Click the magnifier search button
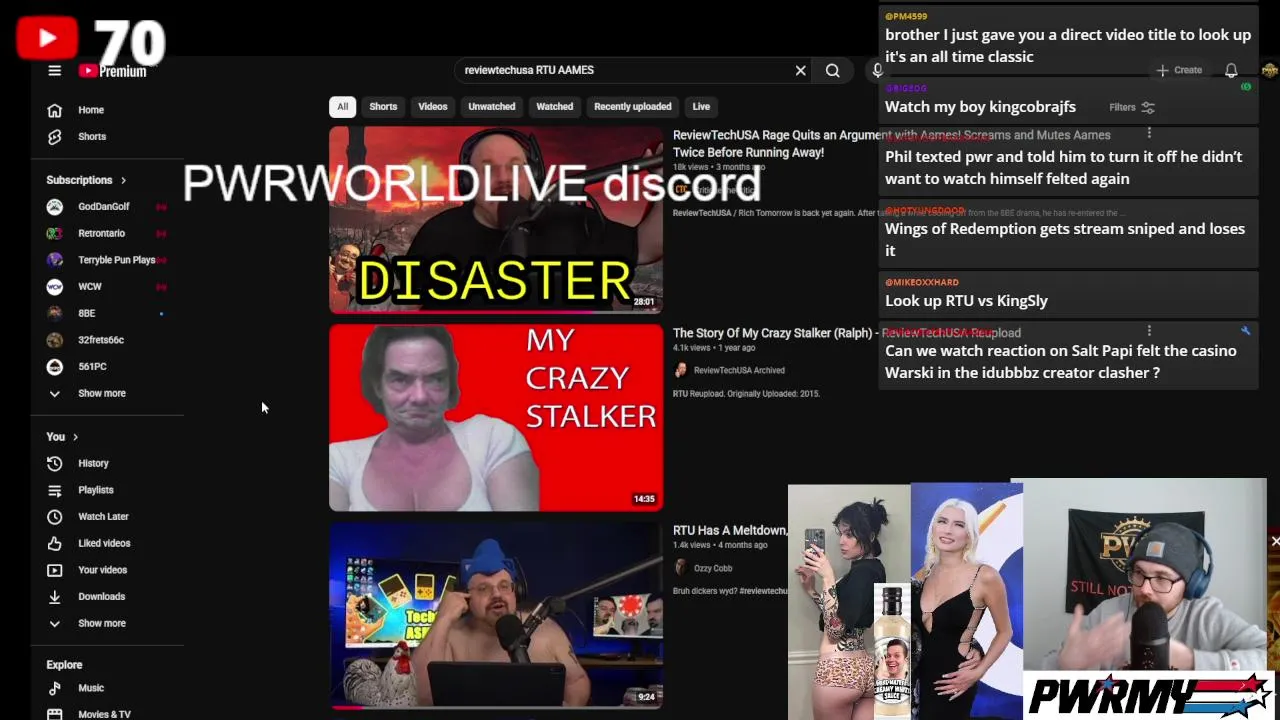Screen dimensions: 1280x720 pos(832,70)
